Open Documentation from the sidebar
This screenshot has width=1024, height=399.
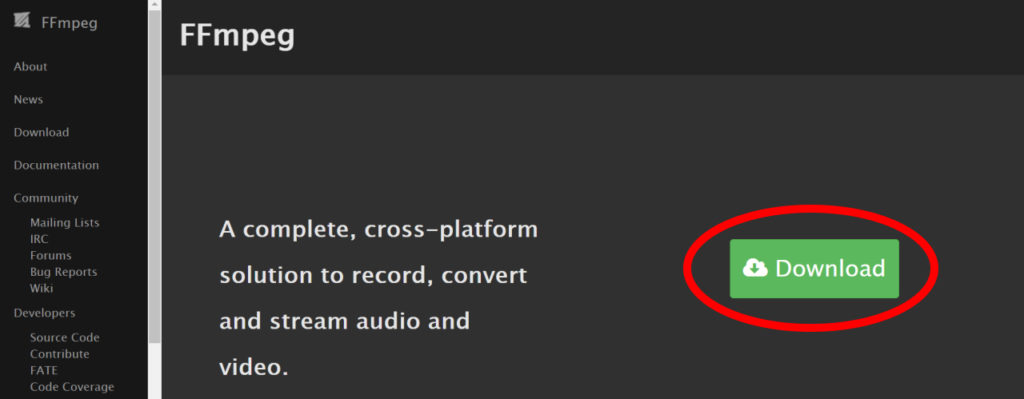[x=56, y=165]
